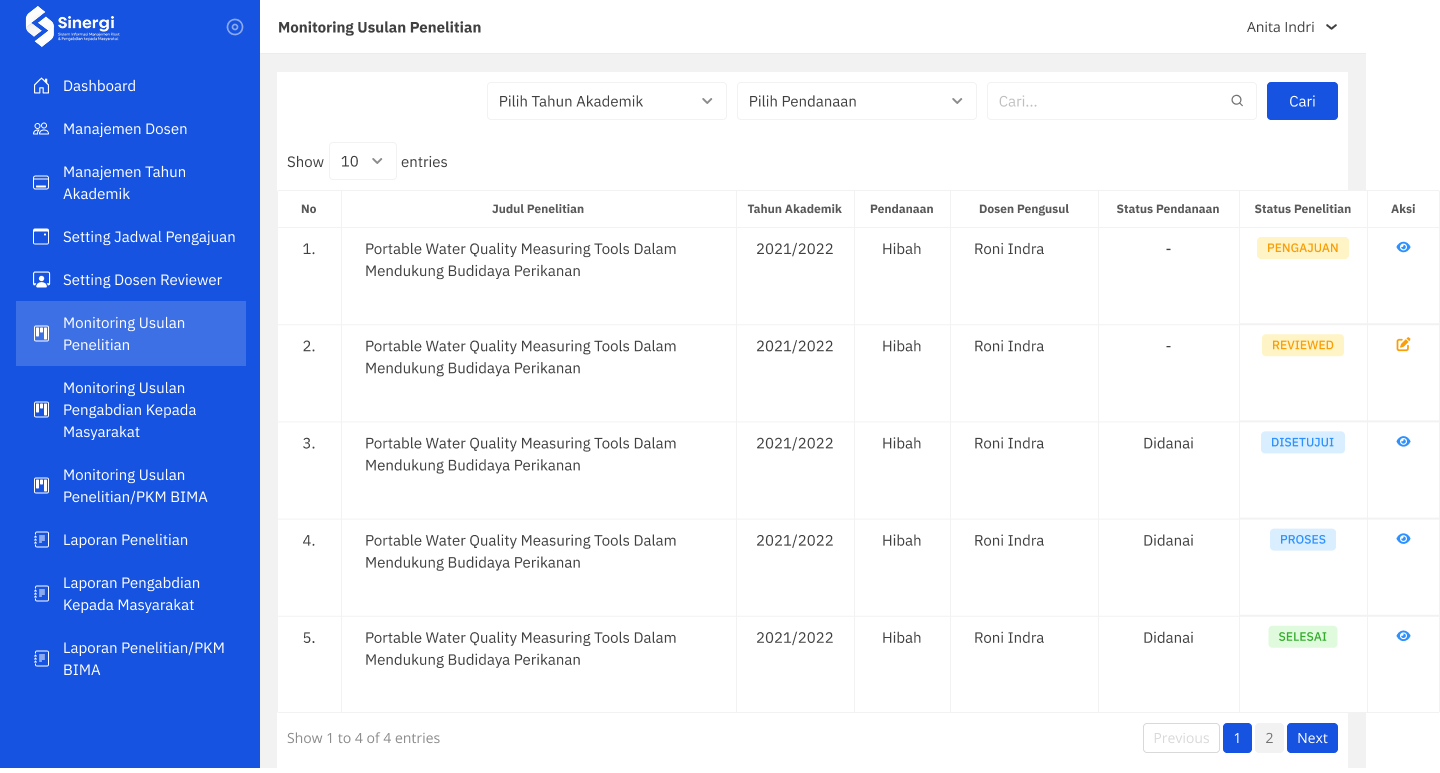Screen dimensions: 1440x773
Task: Sort by the Judul Penelitian column header
Action: pos(538,209)
